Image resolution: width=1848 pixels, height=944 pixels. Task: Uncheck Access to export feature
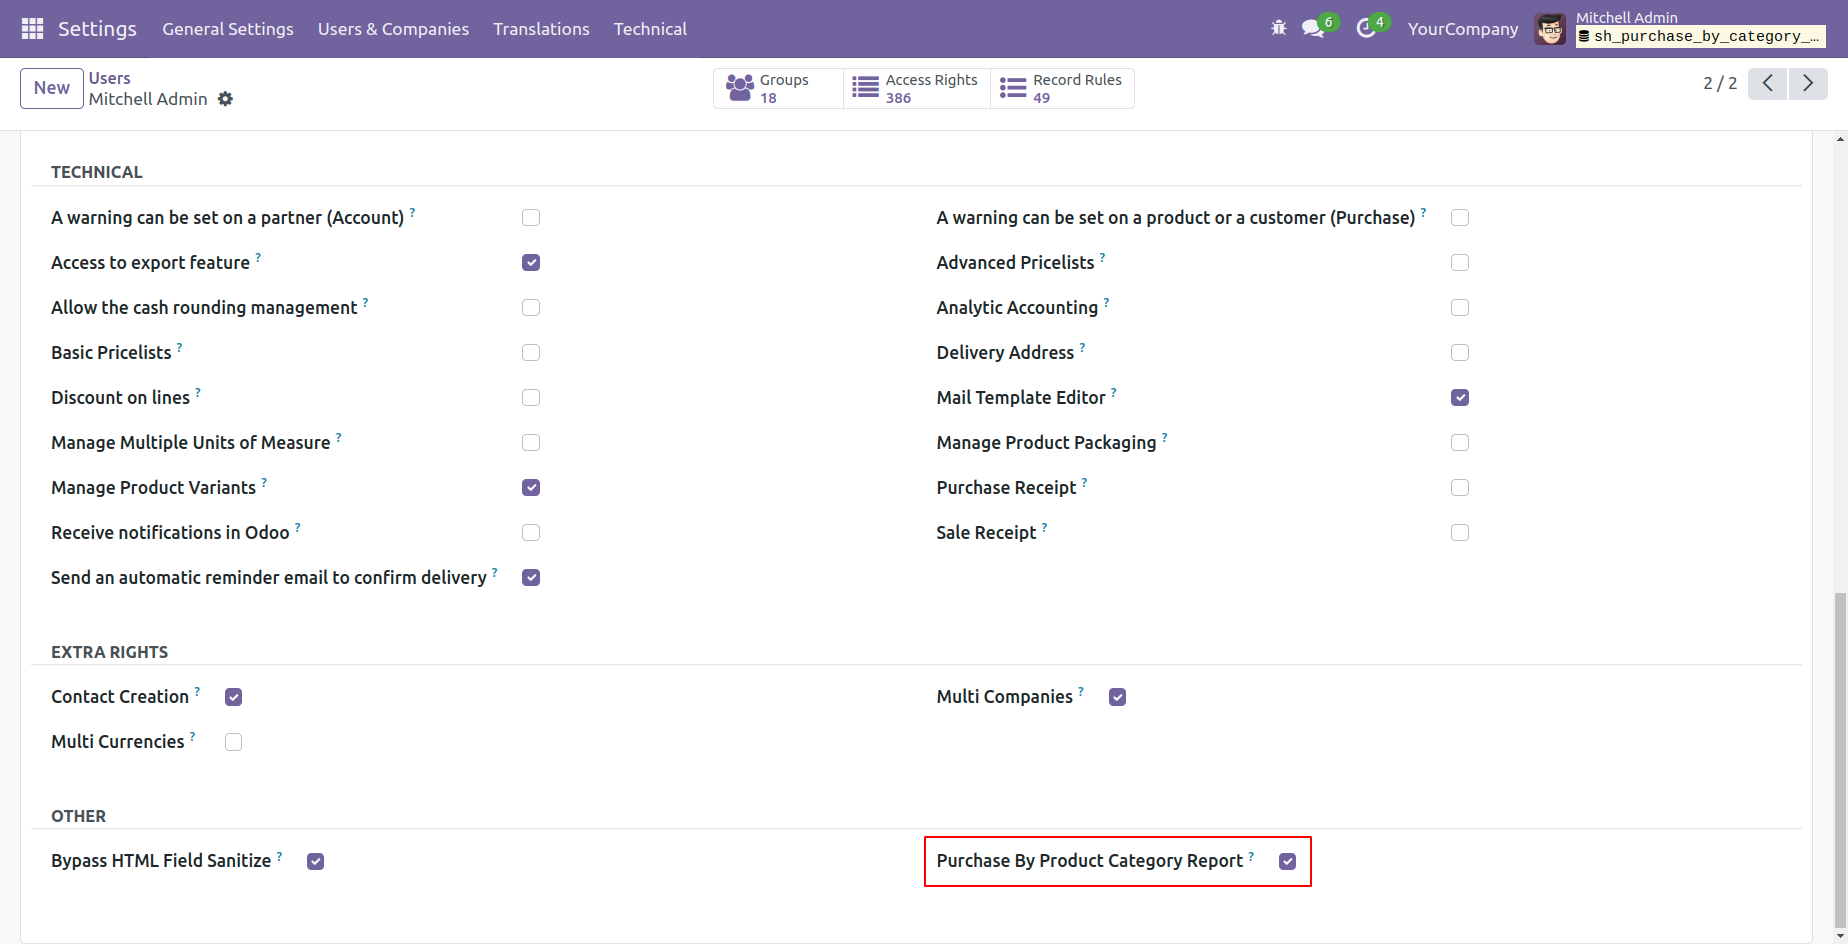click(x=531, y=263)
